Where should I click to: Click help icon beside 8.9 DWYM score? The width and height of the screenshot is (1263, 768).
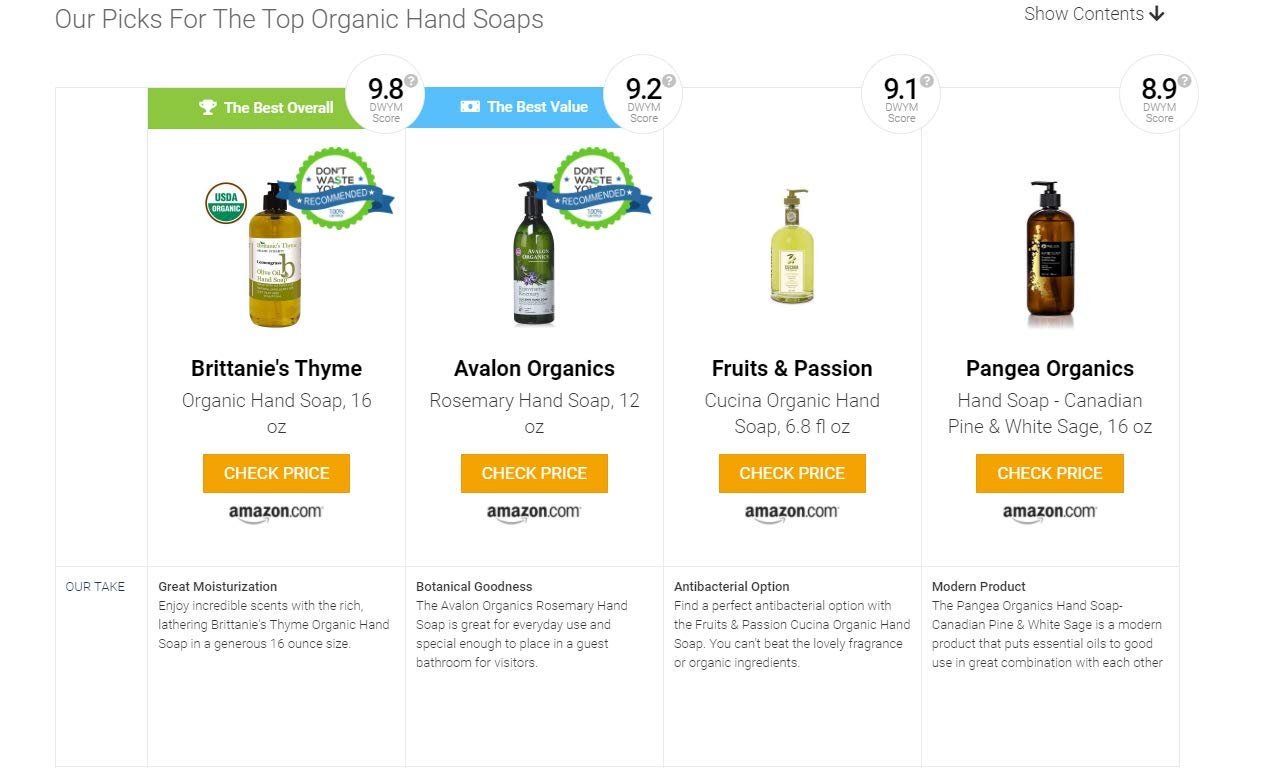[1185, 81]
